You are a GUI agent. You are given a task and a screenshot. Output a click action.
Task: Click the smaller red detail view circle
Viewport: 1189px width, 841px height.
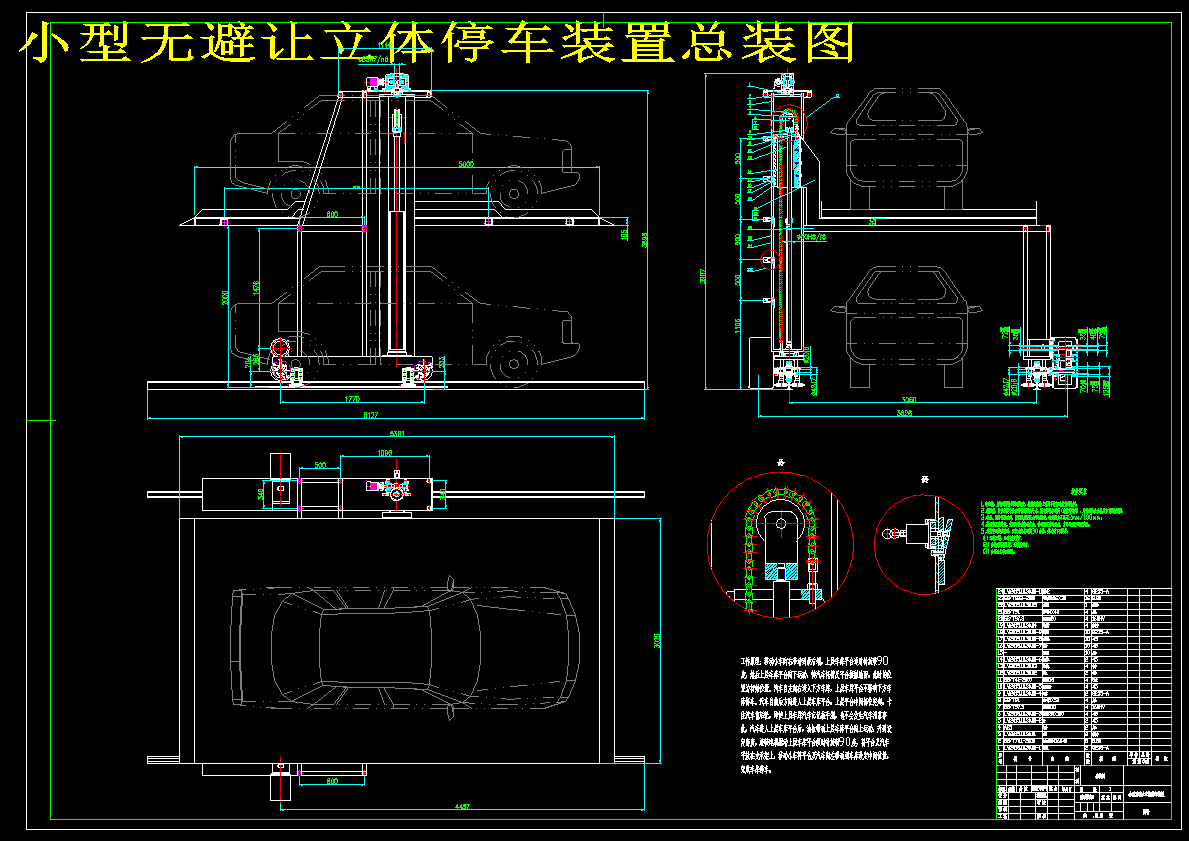coord(924,544)
